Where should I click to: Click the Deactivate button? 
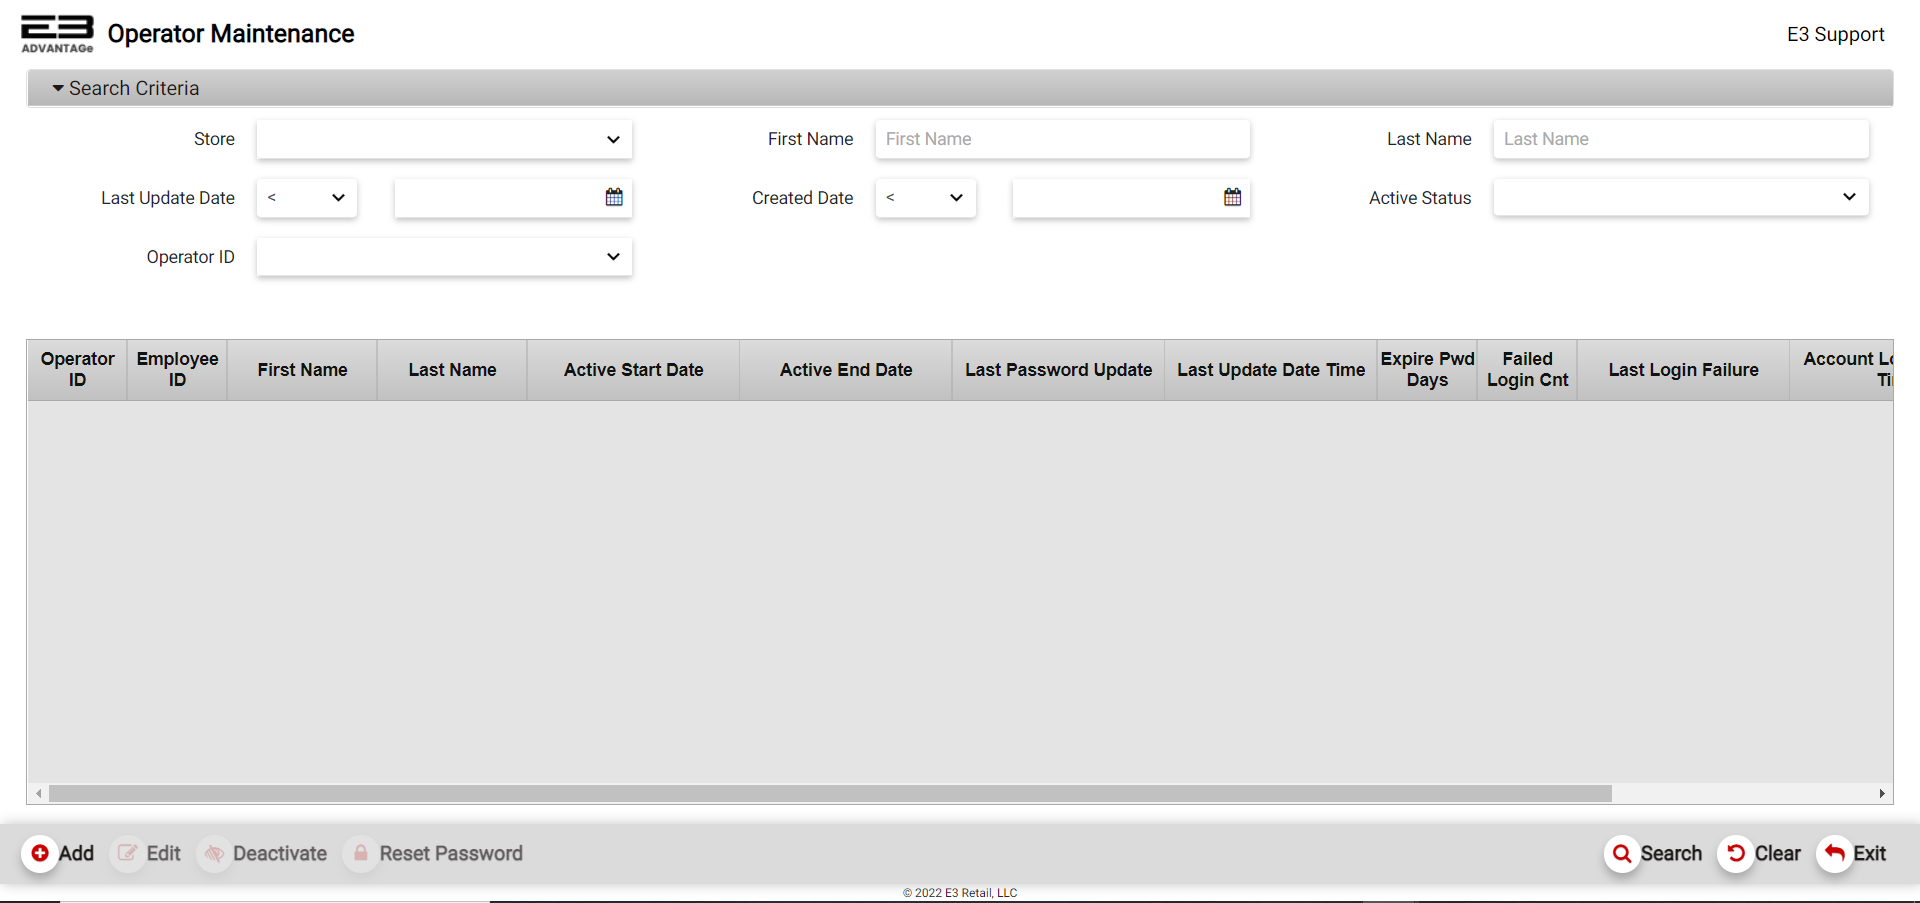(x=265, y=853)
